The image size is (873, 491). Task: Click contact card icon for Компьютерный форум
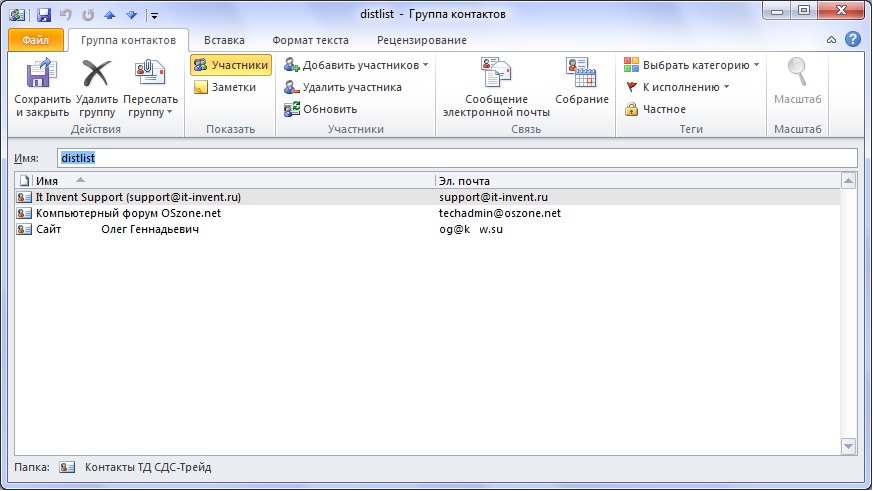(24, 213)
